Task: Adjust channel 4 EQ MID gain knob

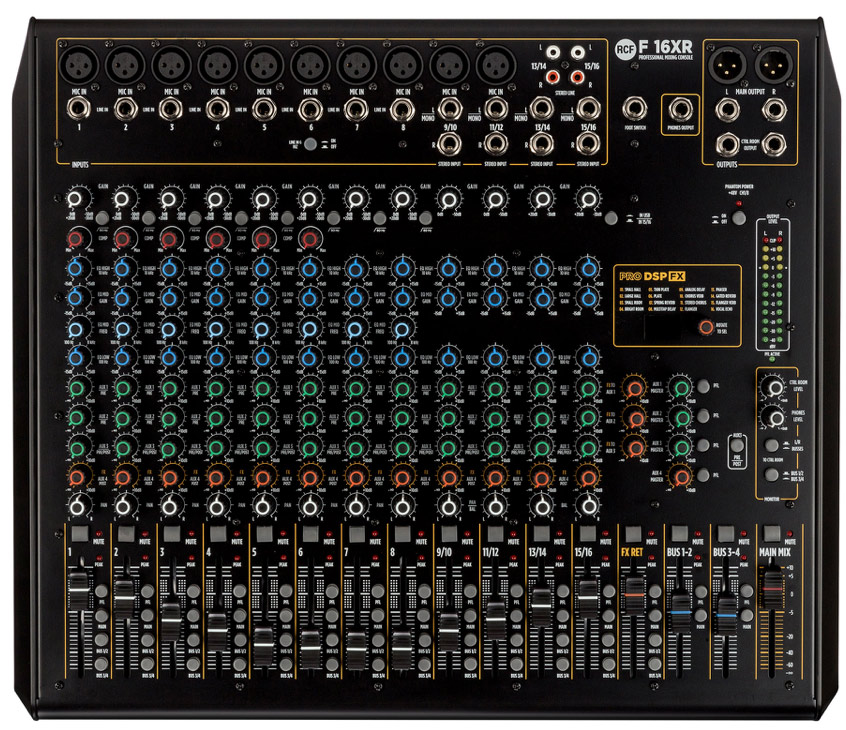Action: pyautogui.click(x=216, y=297)
